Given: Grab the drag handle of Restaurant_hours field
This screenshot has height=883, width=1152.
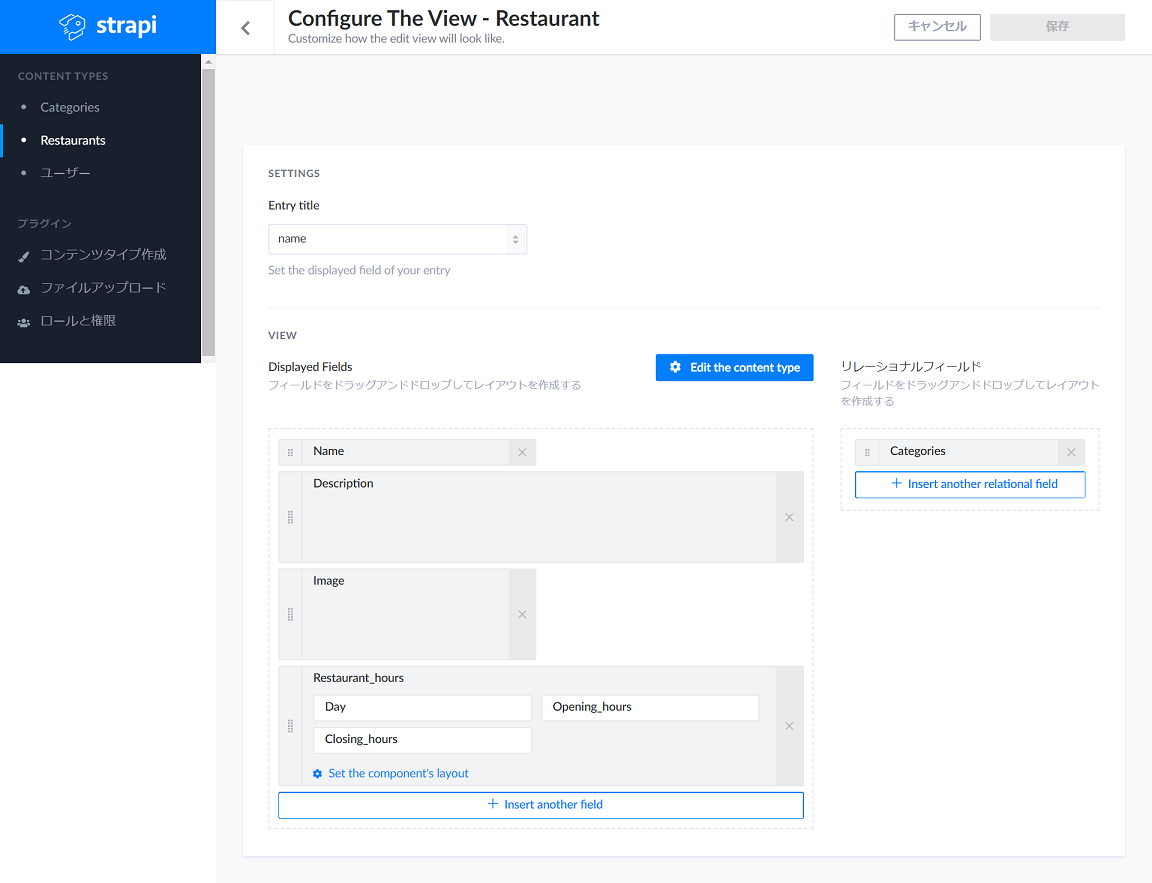Looking at the screenshot, I should (x=290, y=726).
